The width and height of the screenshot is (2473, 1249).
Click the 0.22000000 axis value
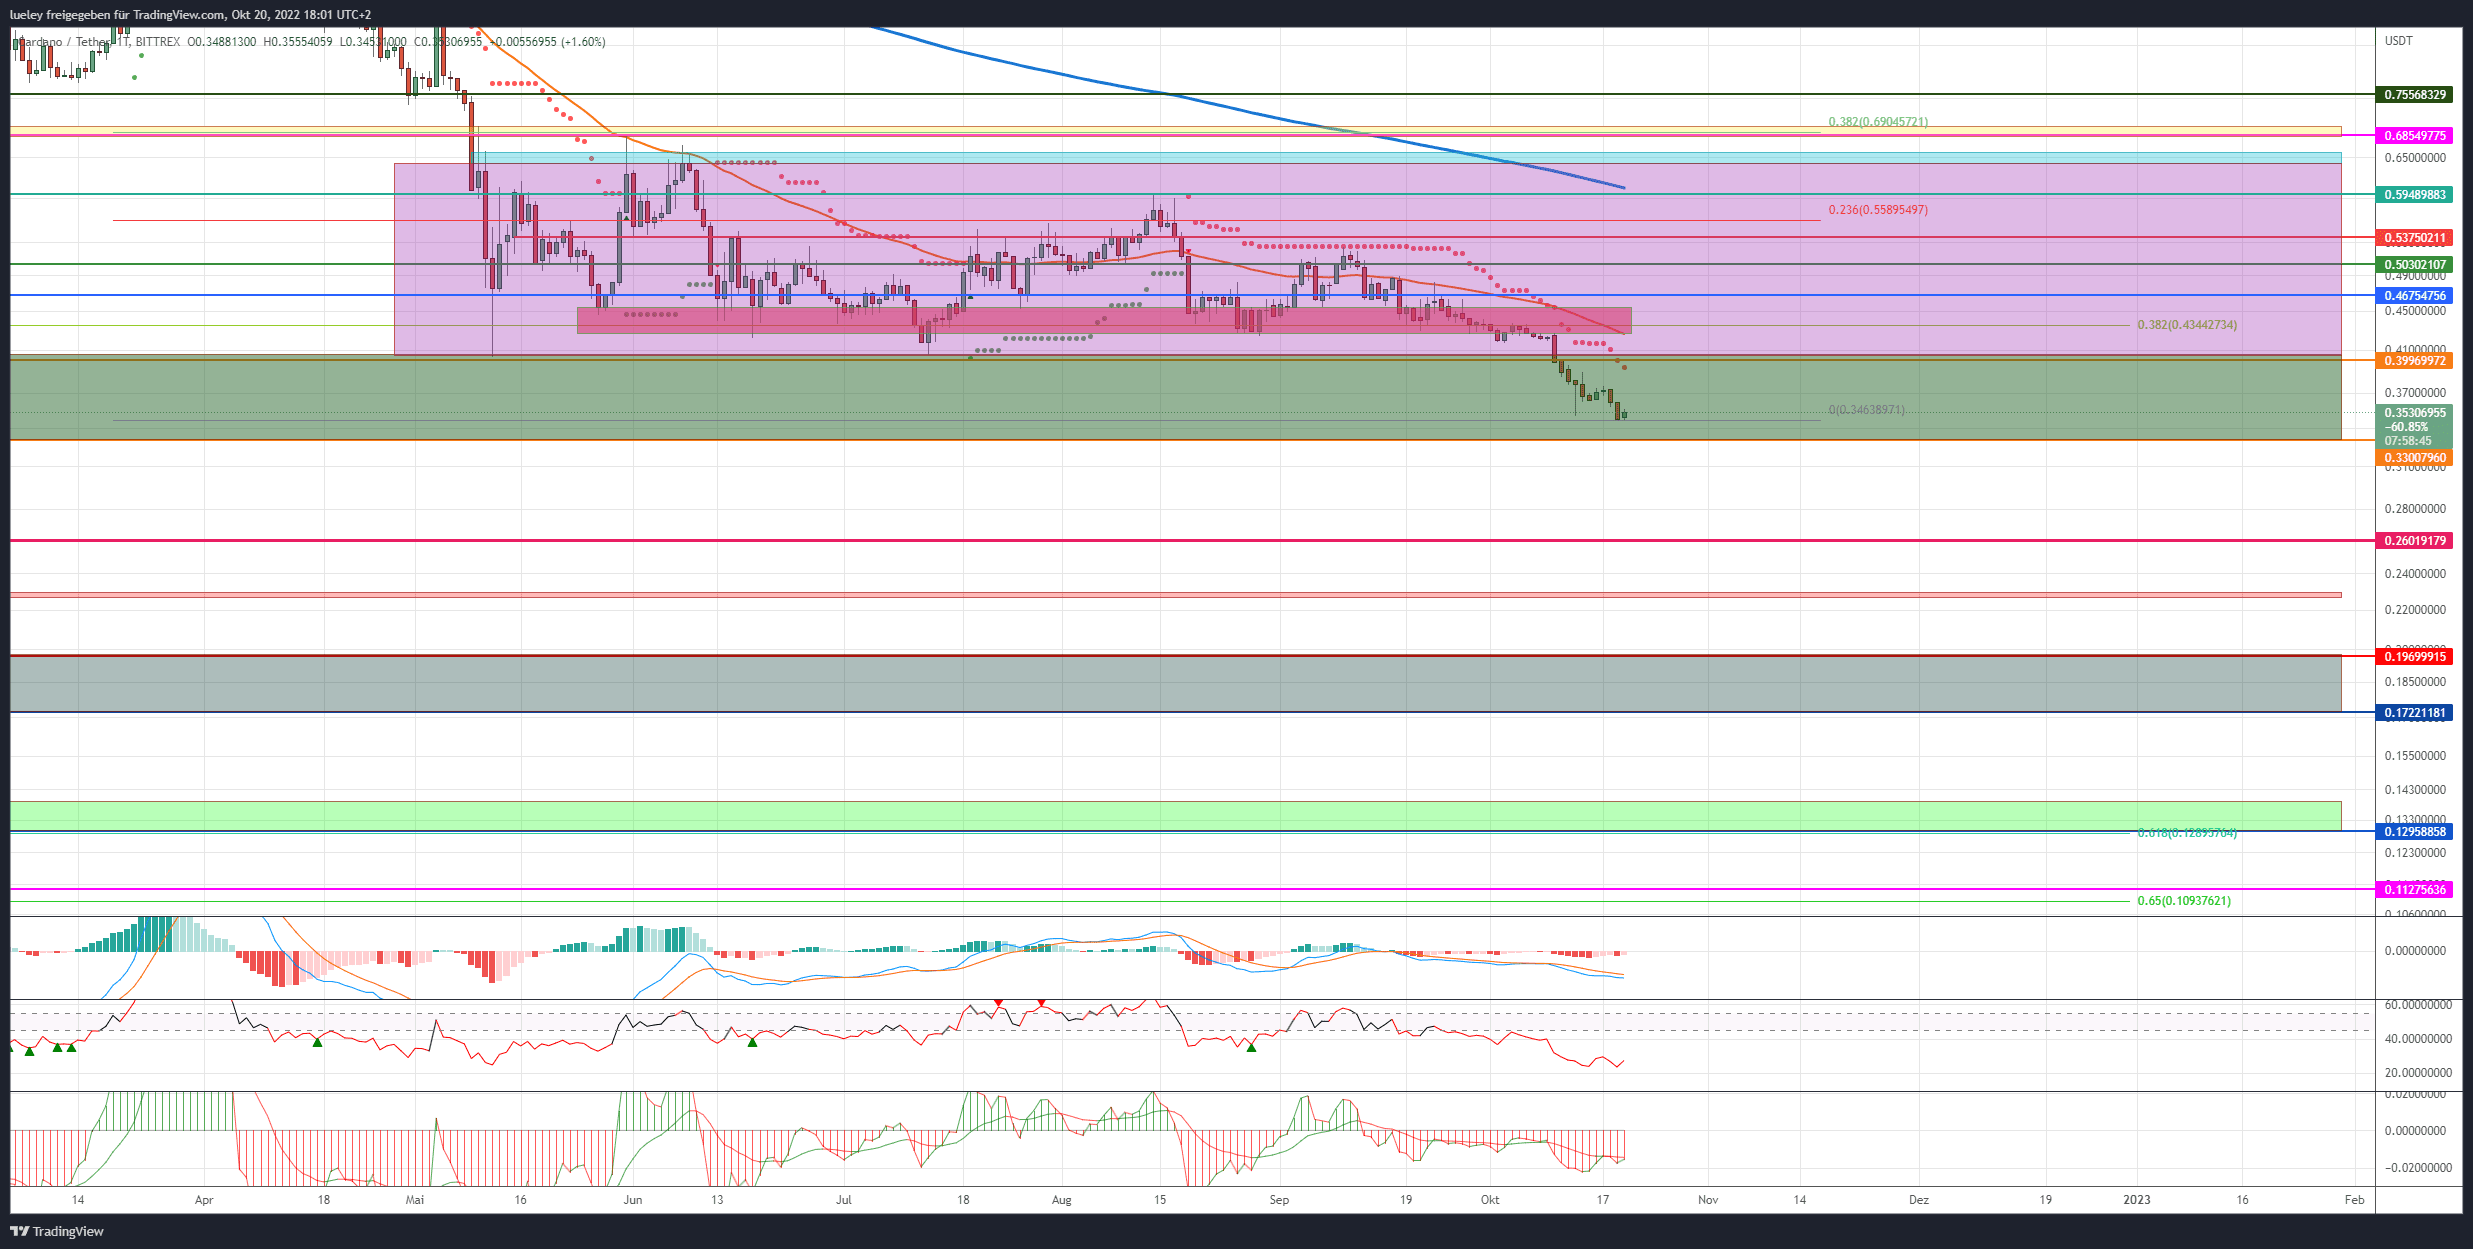pyautogui.click(x=2415, y=610)
